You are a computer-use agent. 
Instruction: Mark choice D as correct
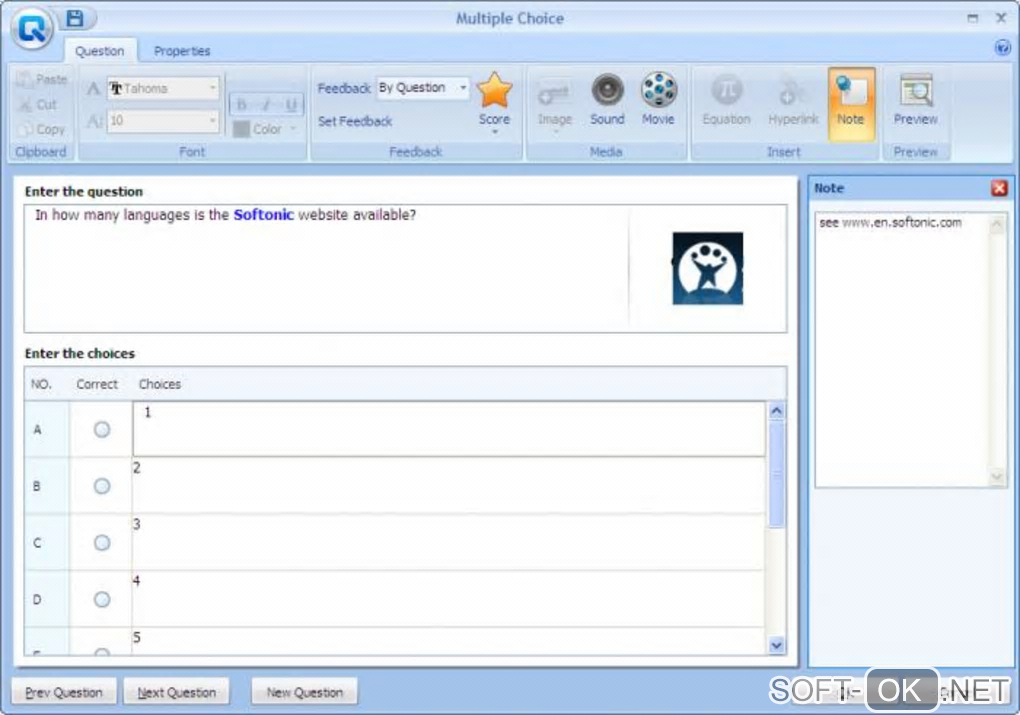pyautogui.click(x=102, y=599)
